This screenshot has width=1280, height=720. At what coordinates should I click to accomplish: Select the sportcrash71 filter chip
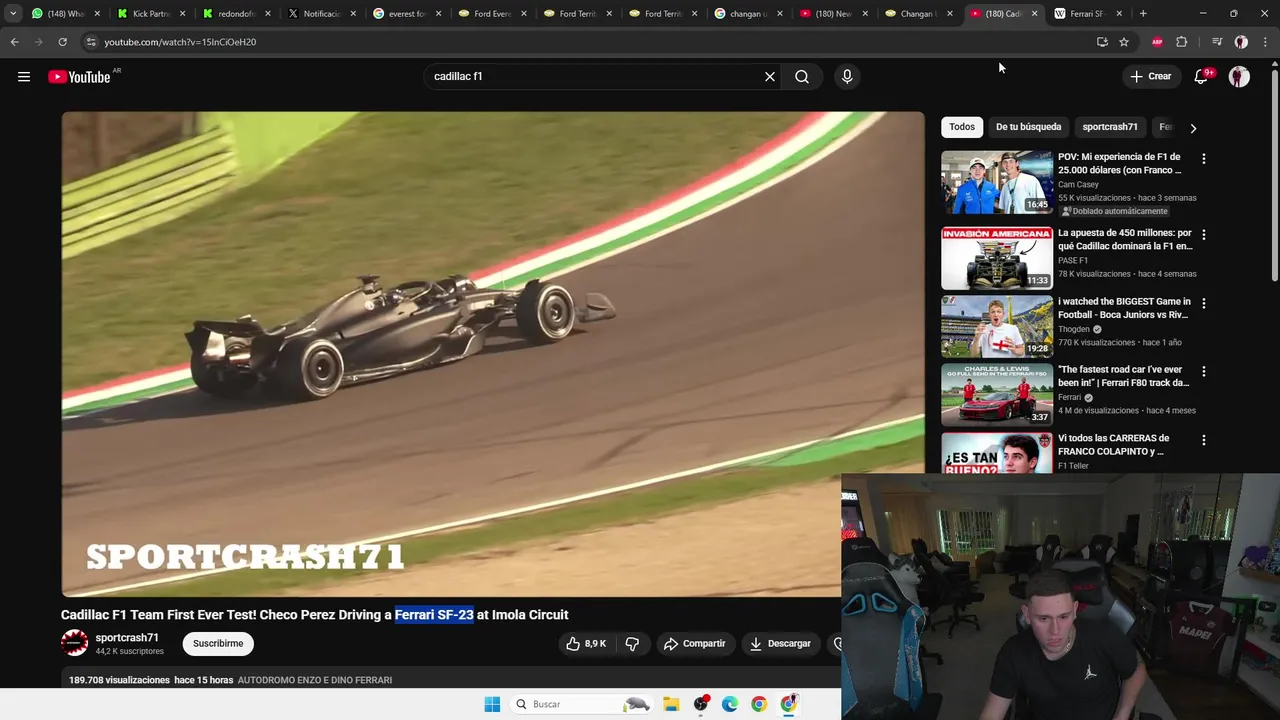(x=1110, y=127)
